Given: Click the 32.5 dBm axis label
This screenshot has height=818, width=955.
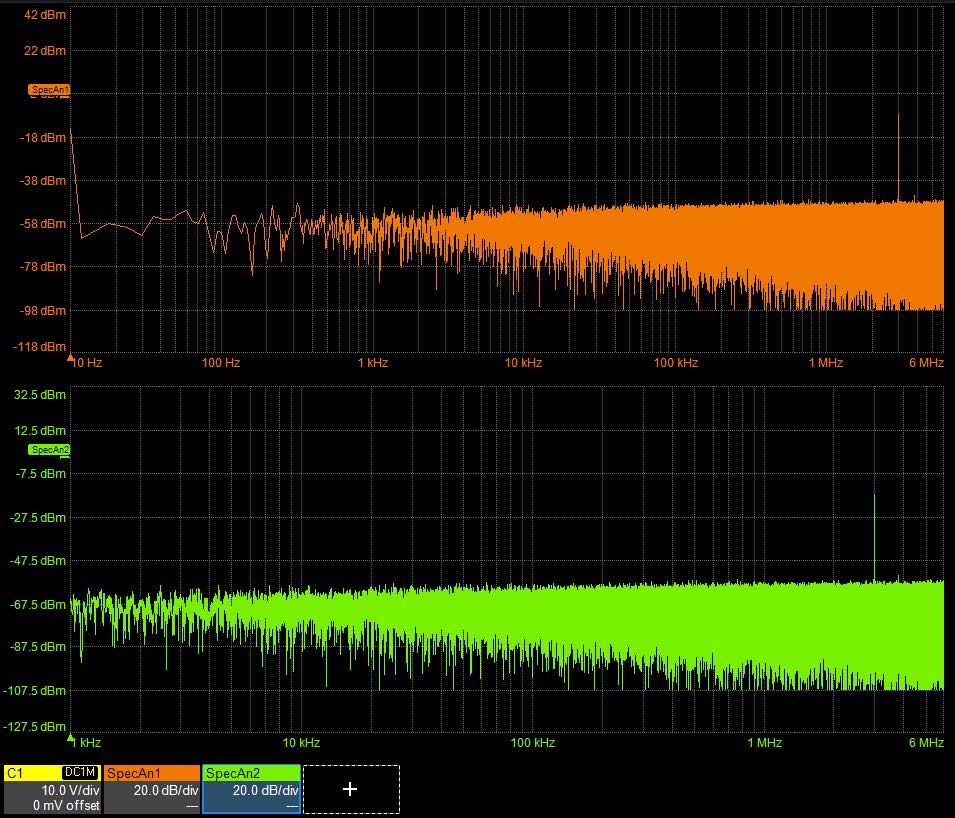Looking at the screenshot, I should click(x=40, y=395).
